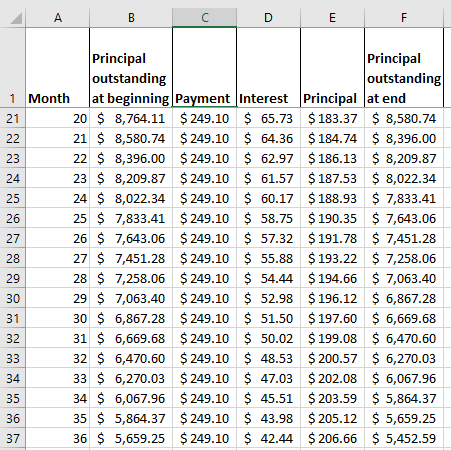Viewport: 451px width, 450px height.
Task: Select row header 25
Action: pos(12,198)
